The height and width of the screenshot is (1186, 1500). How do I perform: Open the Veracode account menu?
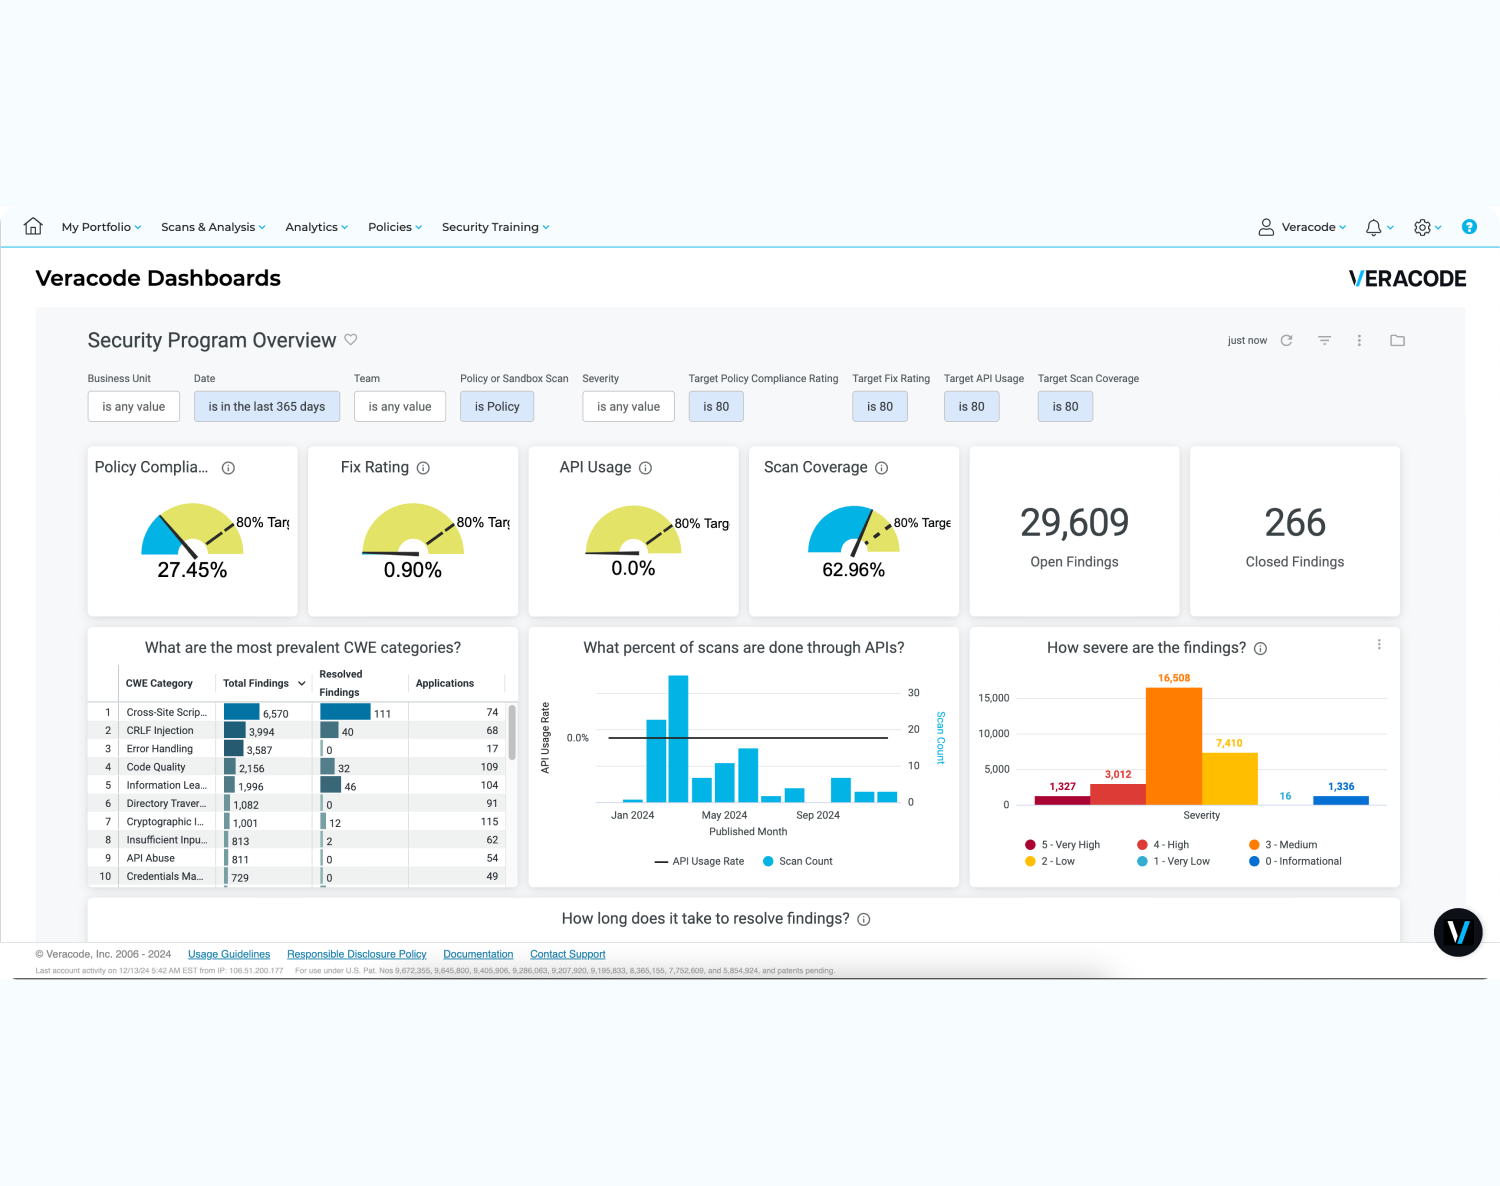[1313, 227]
